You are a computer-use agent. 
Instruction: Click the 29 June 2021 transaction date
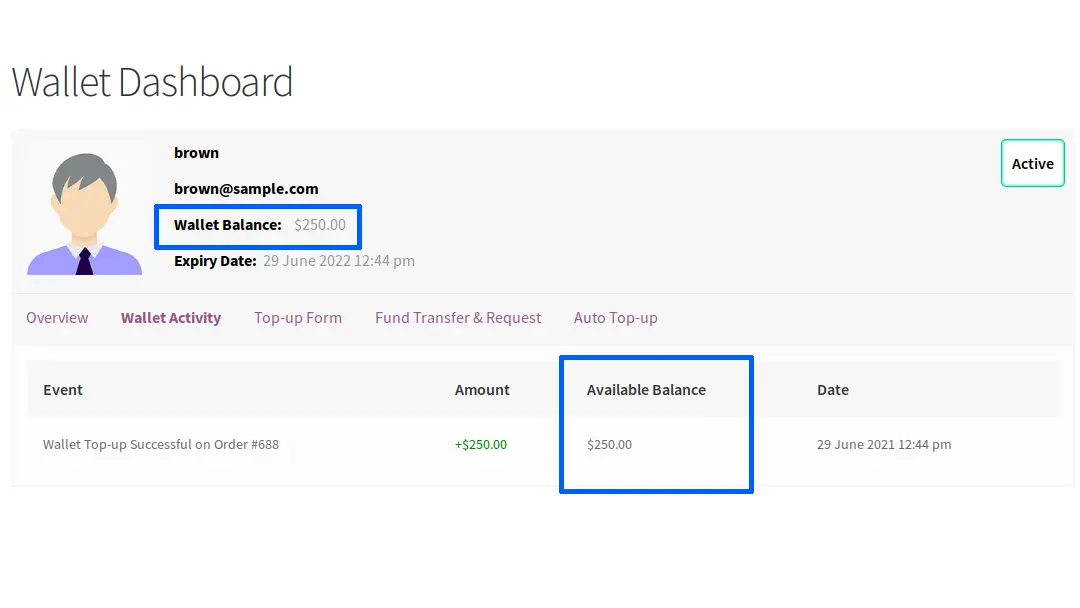click(884, 445)
